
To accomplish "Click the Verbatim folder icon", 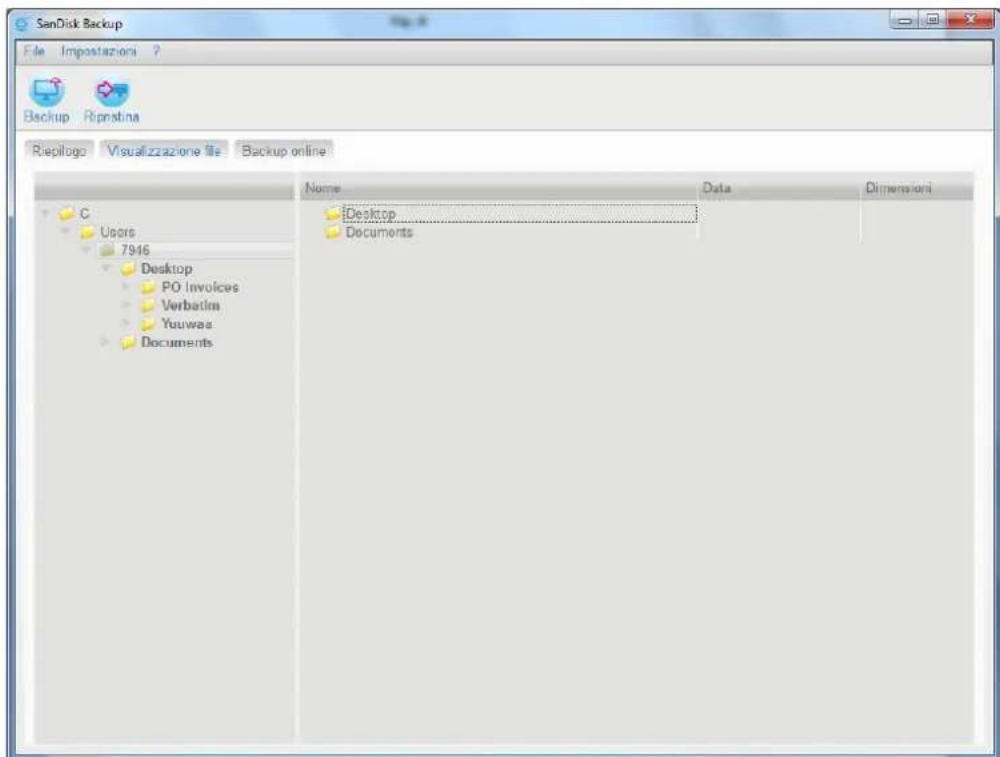I will click(148, 305).
